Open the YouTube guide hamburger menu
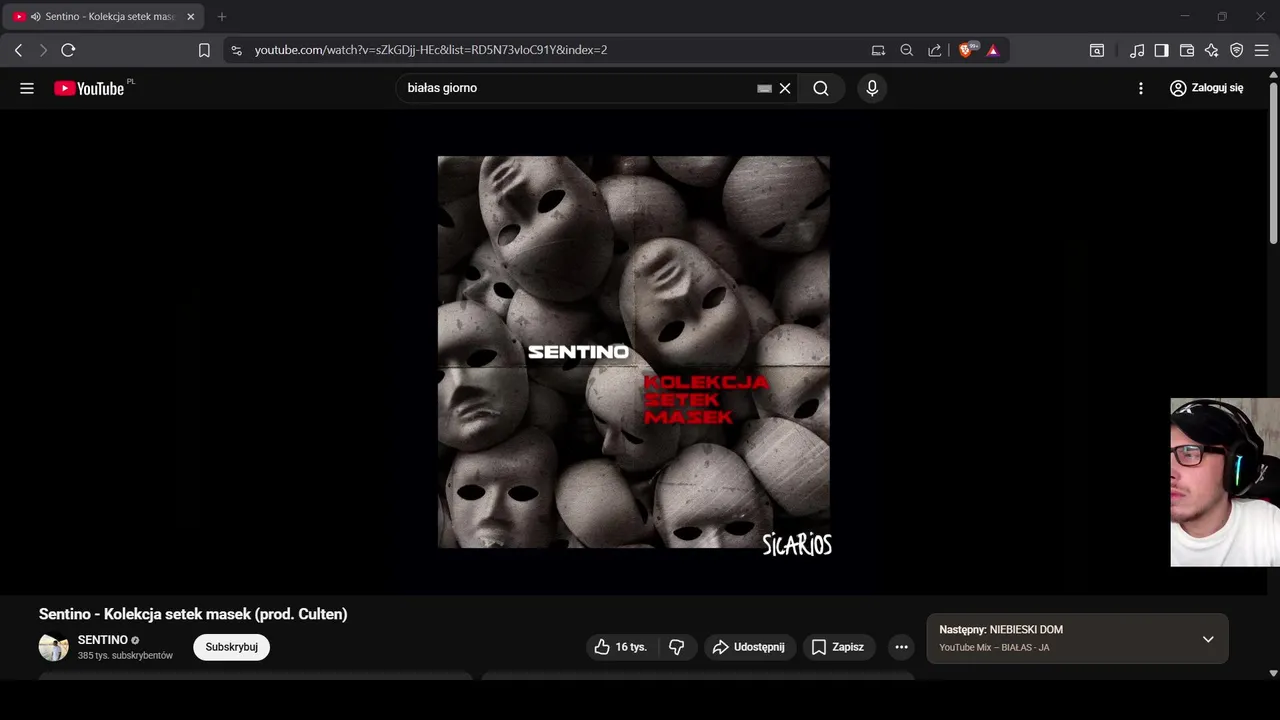The height and width of the screenshot is (720, 1280). pos(27,88)
